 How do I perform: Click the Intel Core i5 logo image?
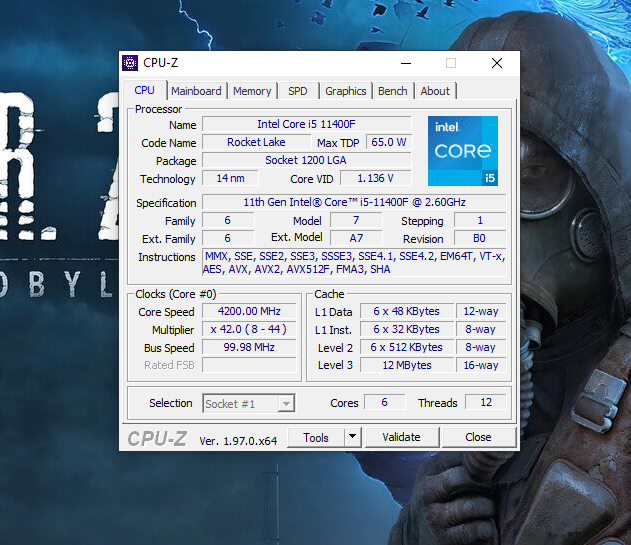coord(462,151)
